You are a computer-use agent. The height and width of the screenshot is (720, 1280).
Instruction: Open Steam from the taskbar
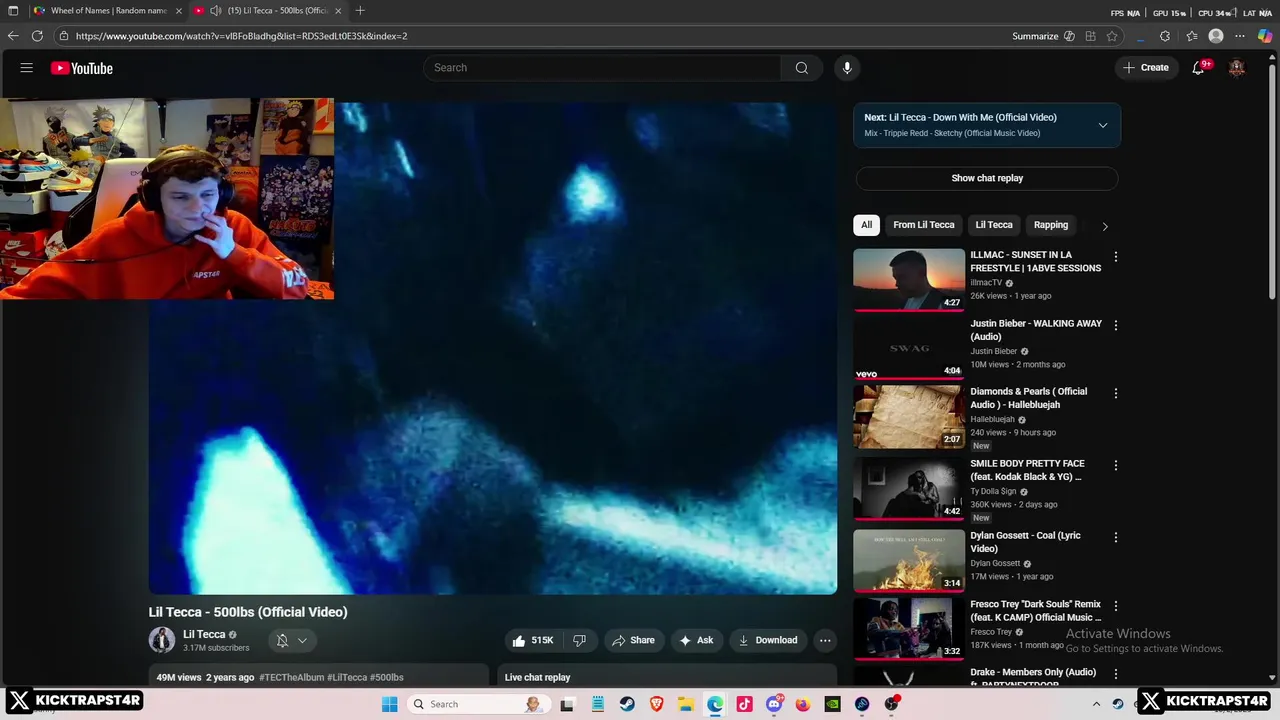pos(626,704)
